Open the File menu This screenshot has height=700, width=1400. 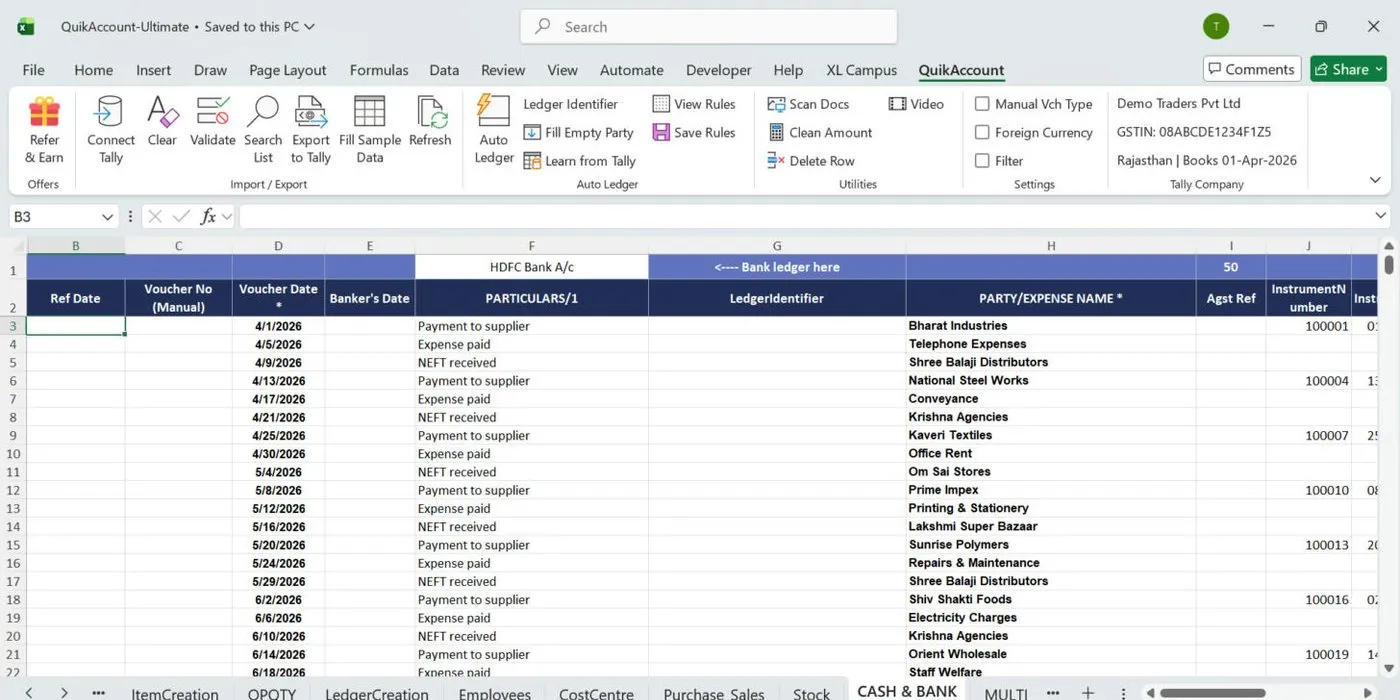coord(33,70)
